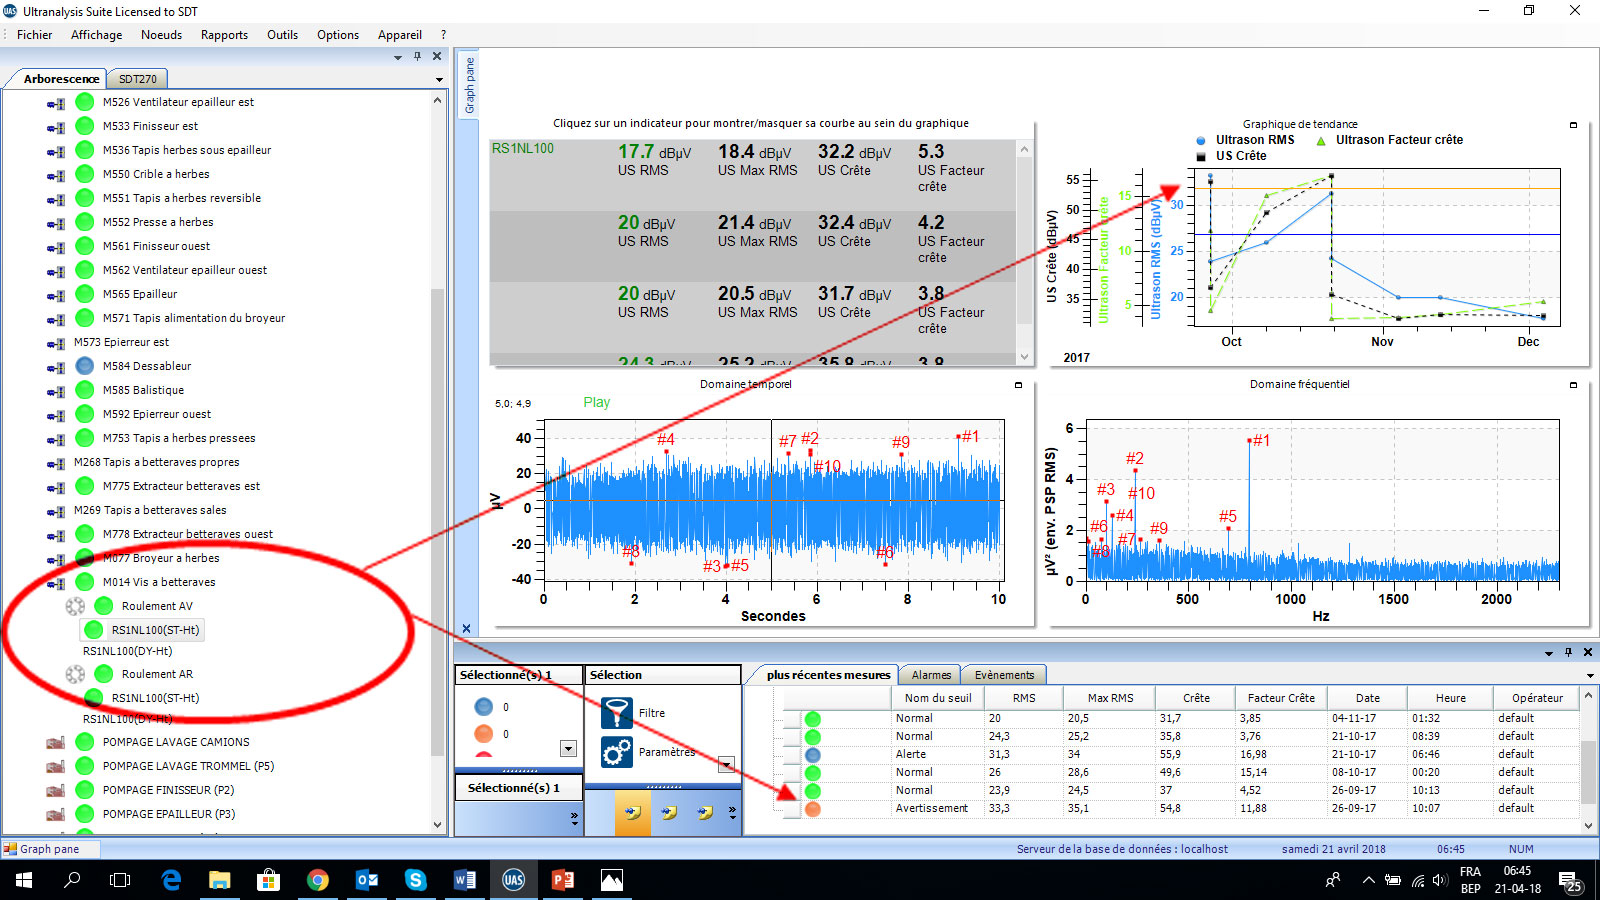
Task: Toggle the 18.4 dBµV US Max RMS indicator
Action: pyautogui.click(x=757, y=160)
